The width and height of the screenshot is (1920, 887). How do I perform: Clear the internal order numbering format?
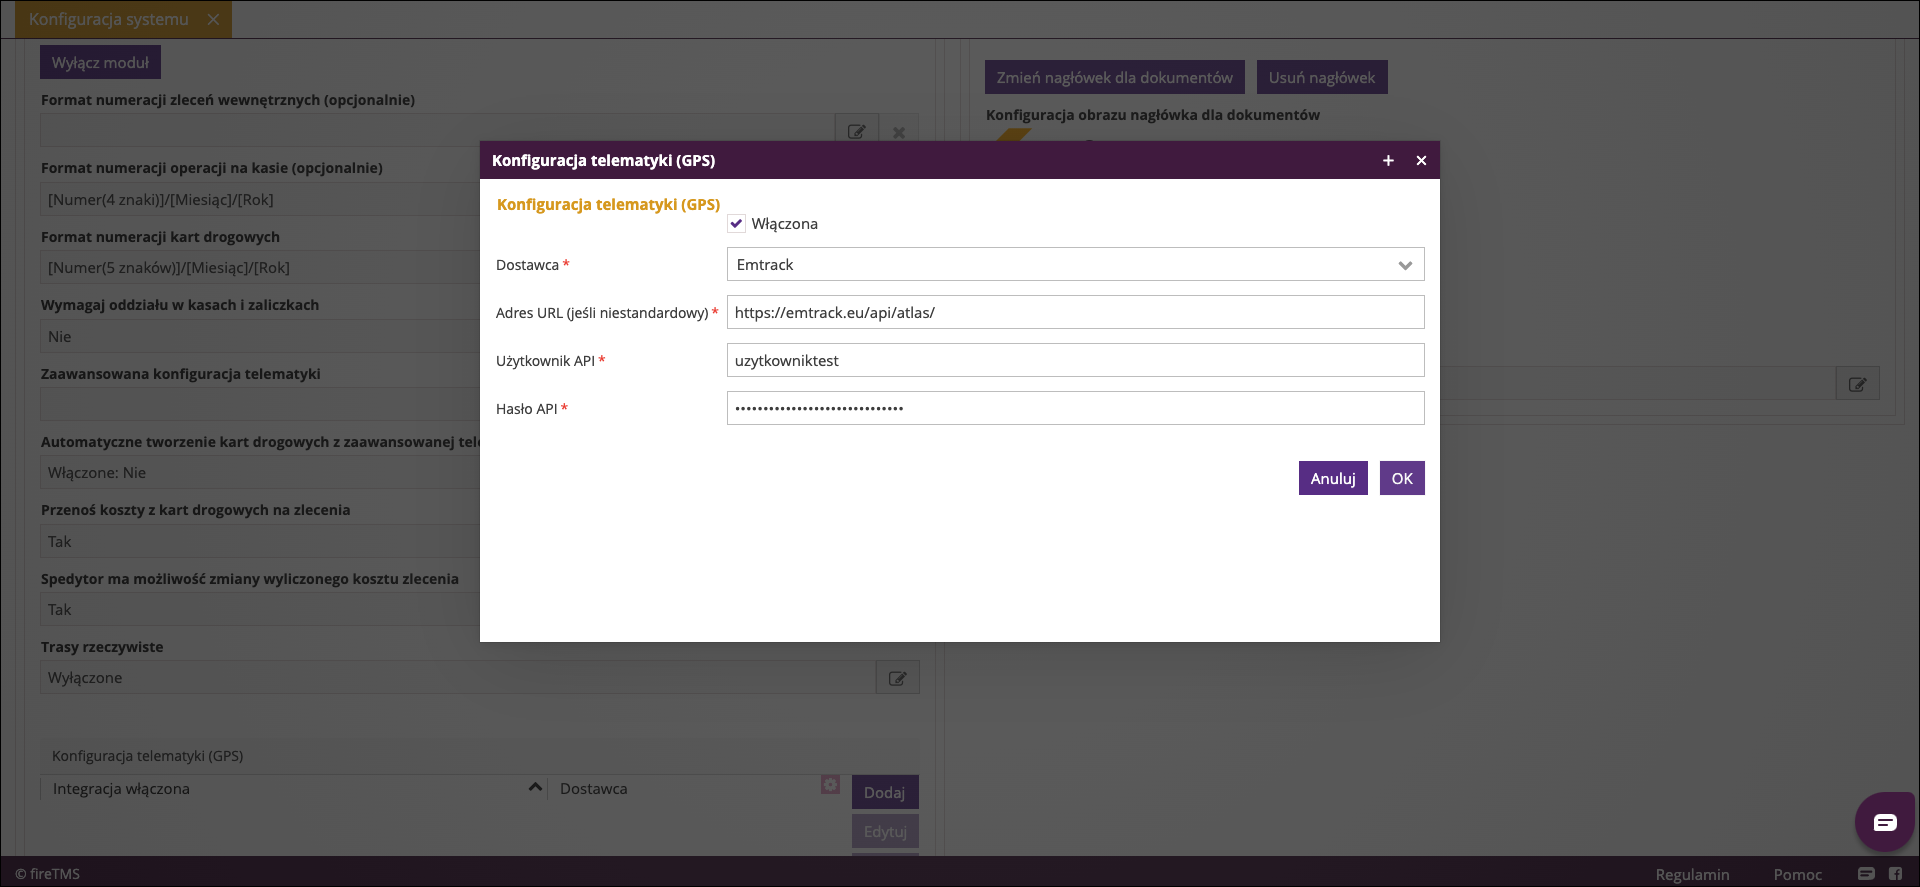(899, 131)
